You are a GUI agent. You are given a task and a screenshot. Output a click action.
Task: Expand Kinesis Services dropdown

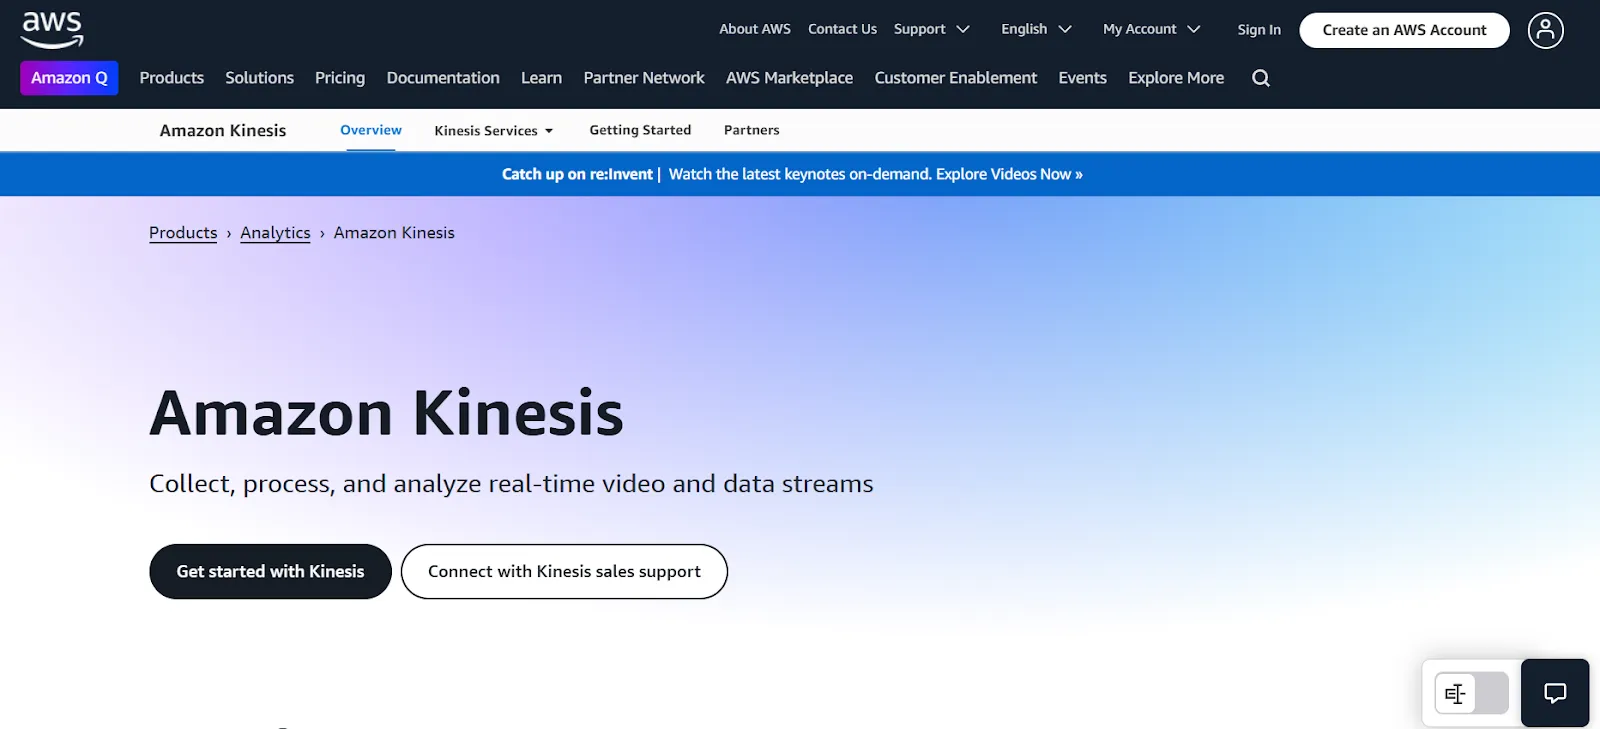(494, 131)
